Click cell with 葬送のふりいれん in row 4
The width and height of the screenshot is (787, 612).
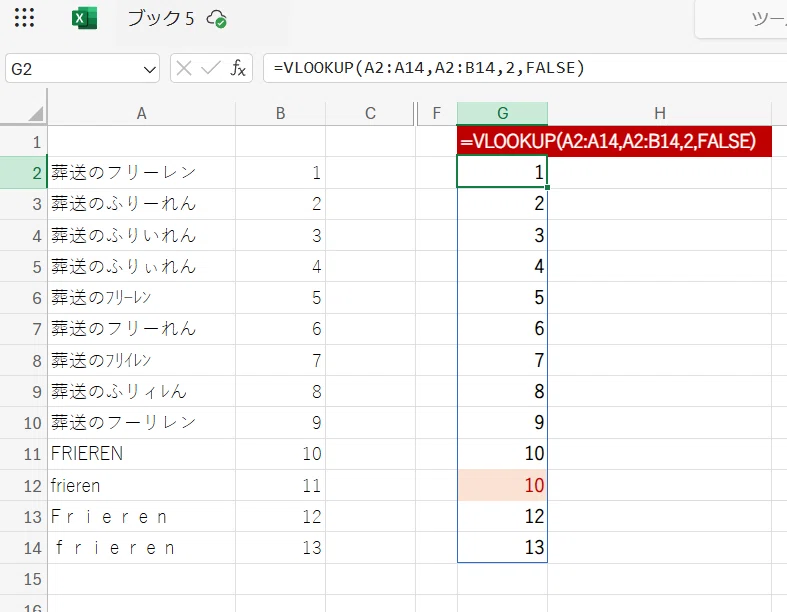(x=142, y=235)
